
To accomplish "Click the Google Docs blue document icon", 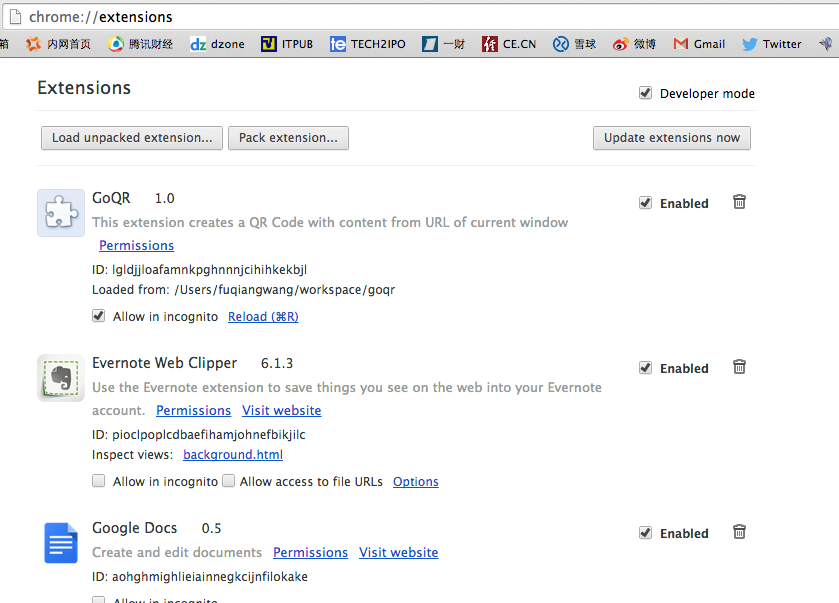I will click(x=61, y=543).
